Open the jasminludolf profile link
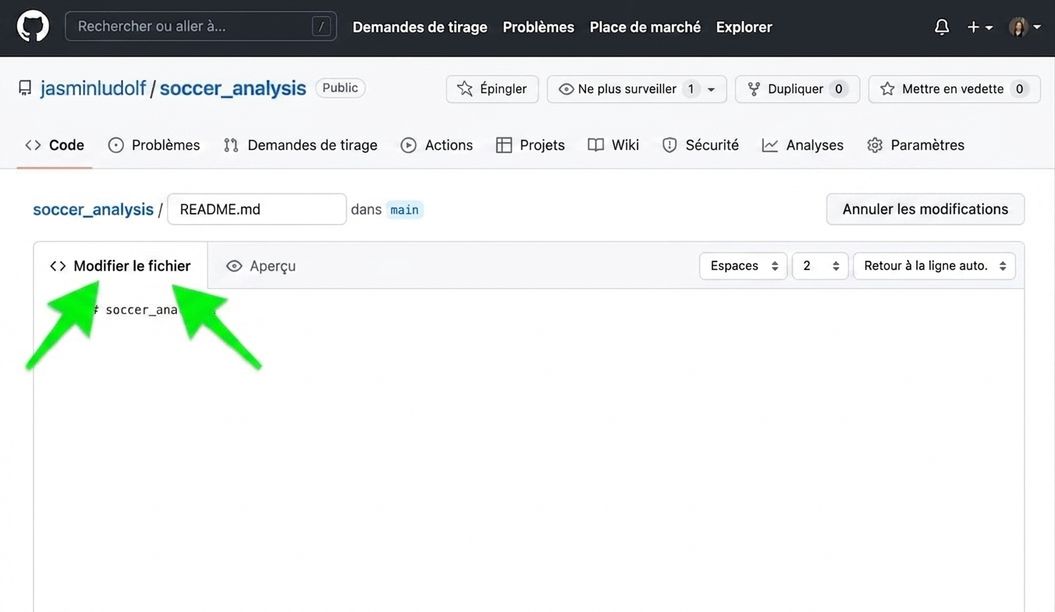 [93, 88]
